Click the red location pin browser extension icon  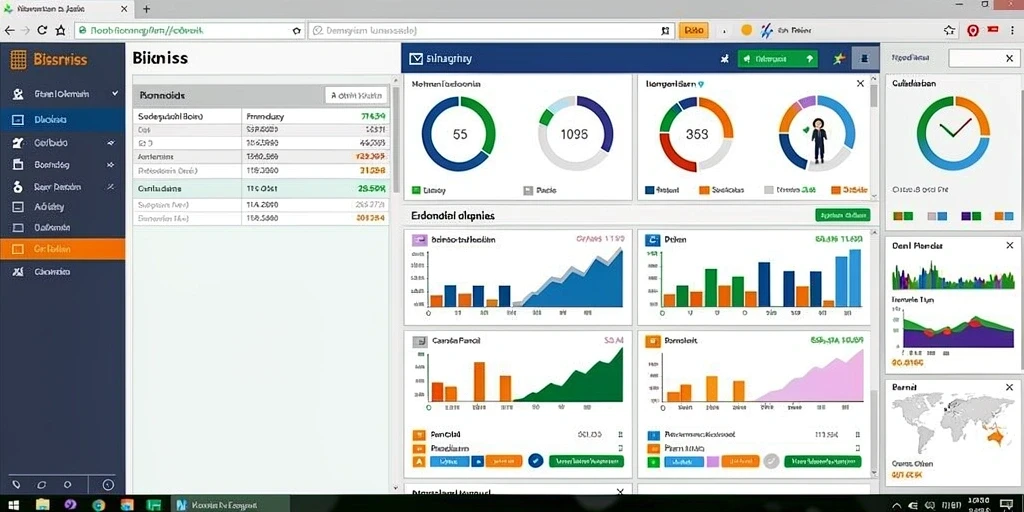(973, 30)
